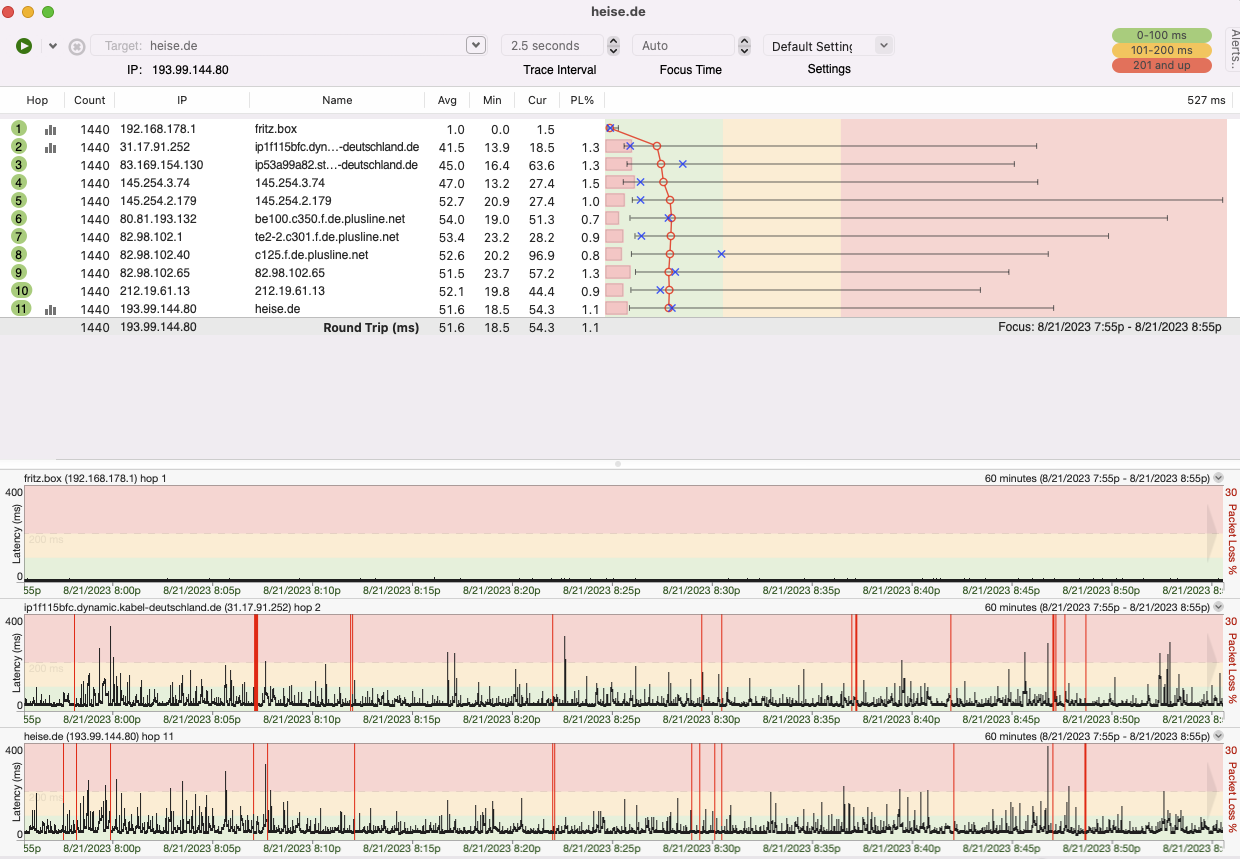Click the red 201 and up legend swatch
The width and height of the screenshot is (1240, 859).
pos(1161,65)
